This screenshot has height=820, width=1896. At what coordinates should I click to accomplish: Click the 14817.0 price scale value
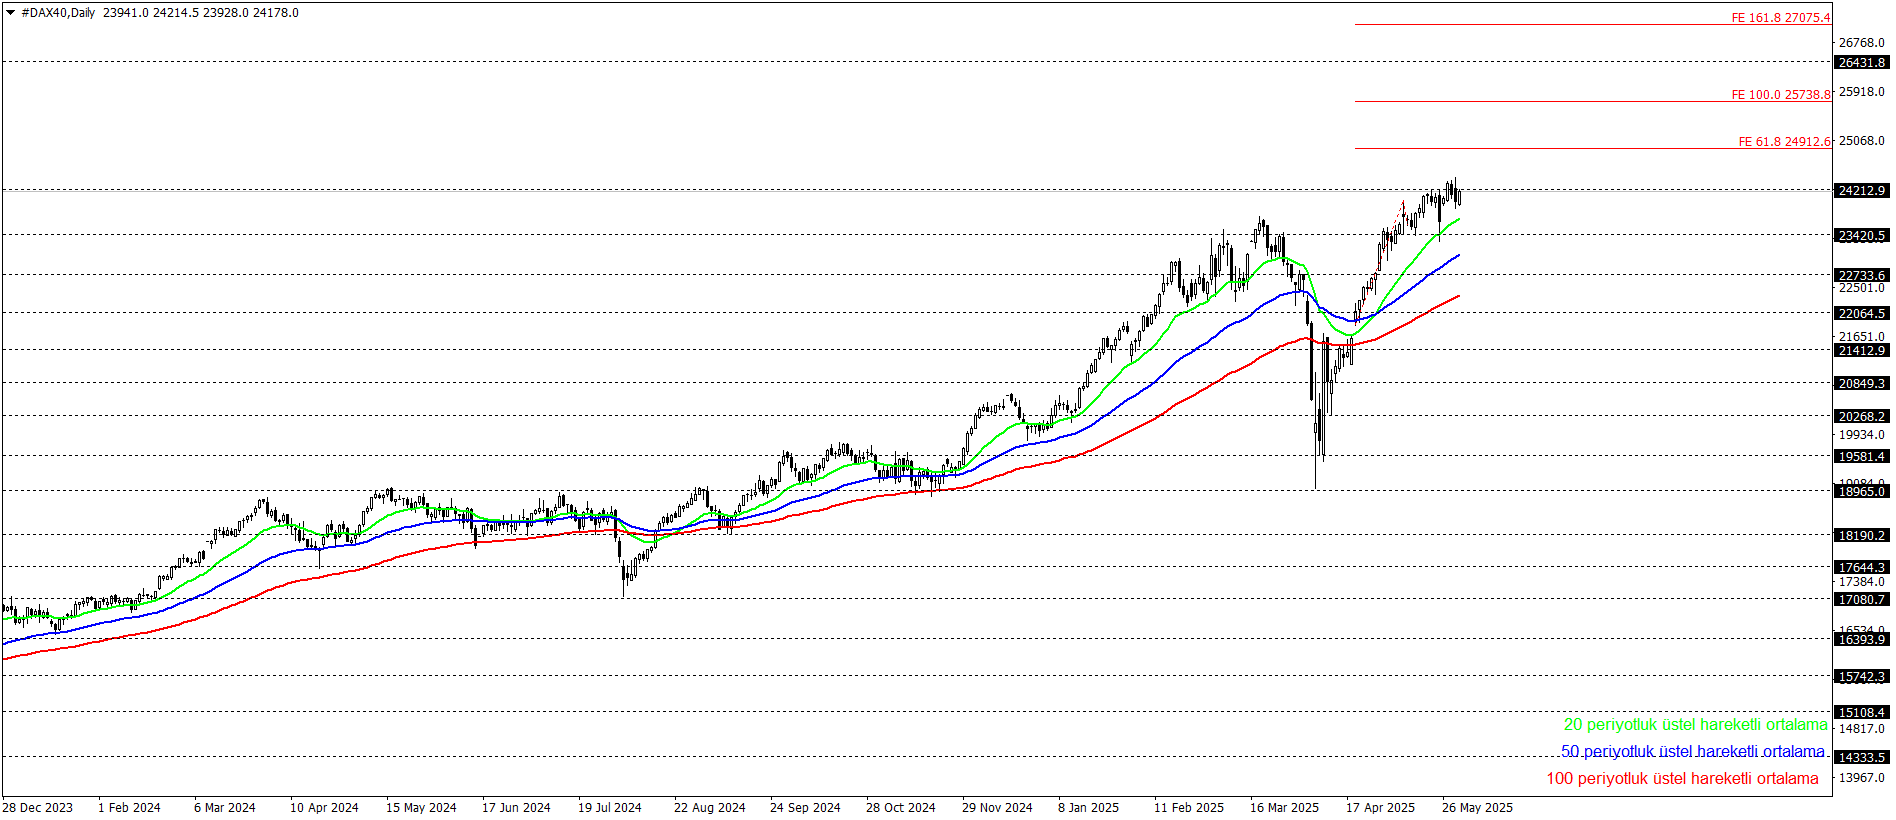click(x=1862, y=728)
